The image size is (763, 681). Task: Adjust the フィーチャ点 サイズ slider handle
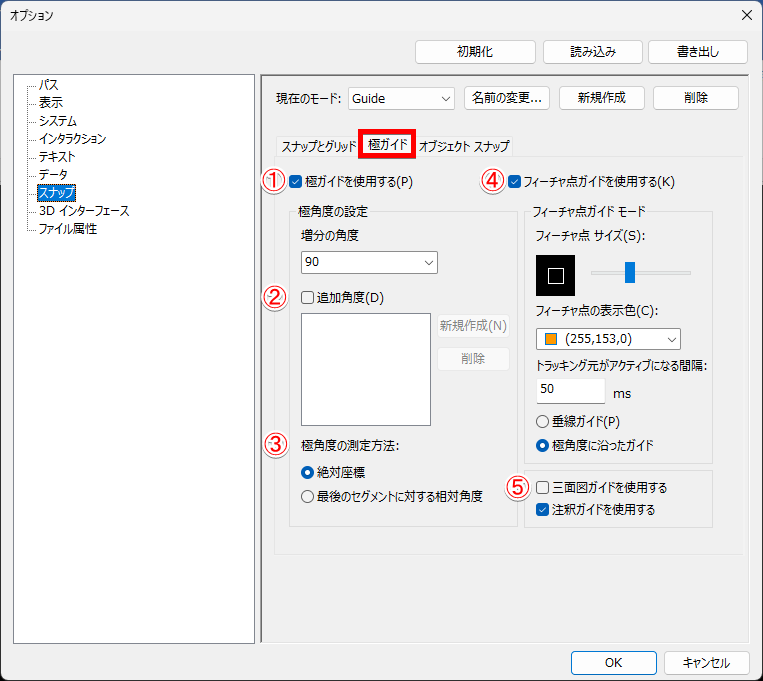[x=630, y=273]
